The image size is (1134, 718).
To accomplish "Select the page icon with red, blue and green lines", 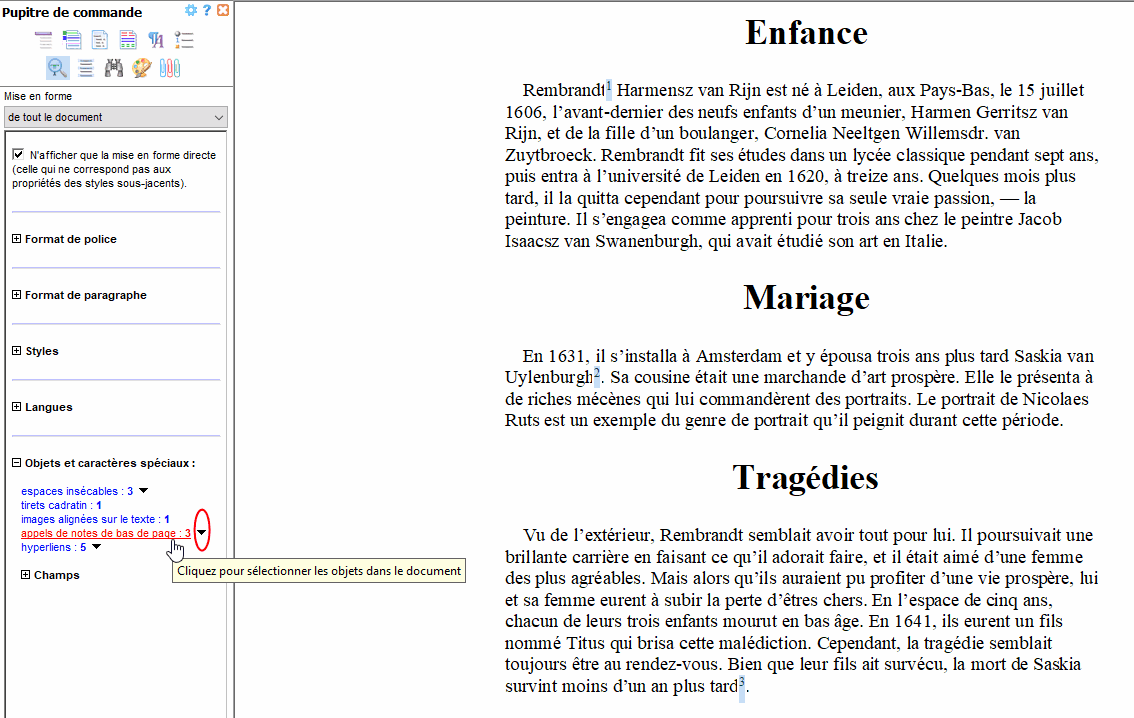I will tap(128, 40).
